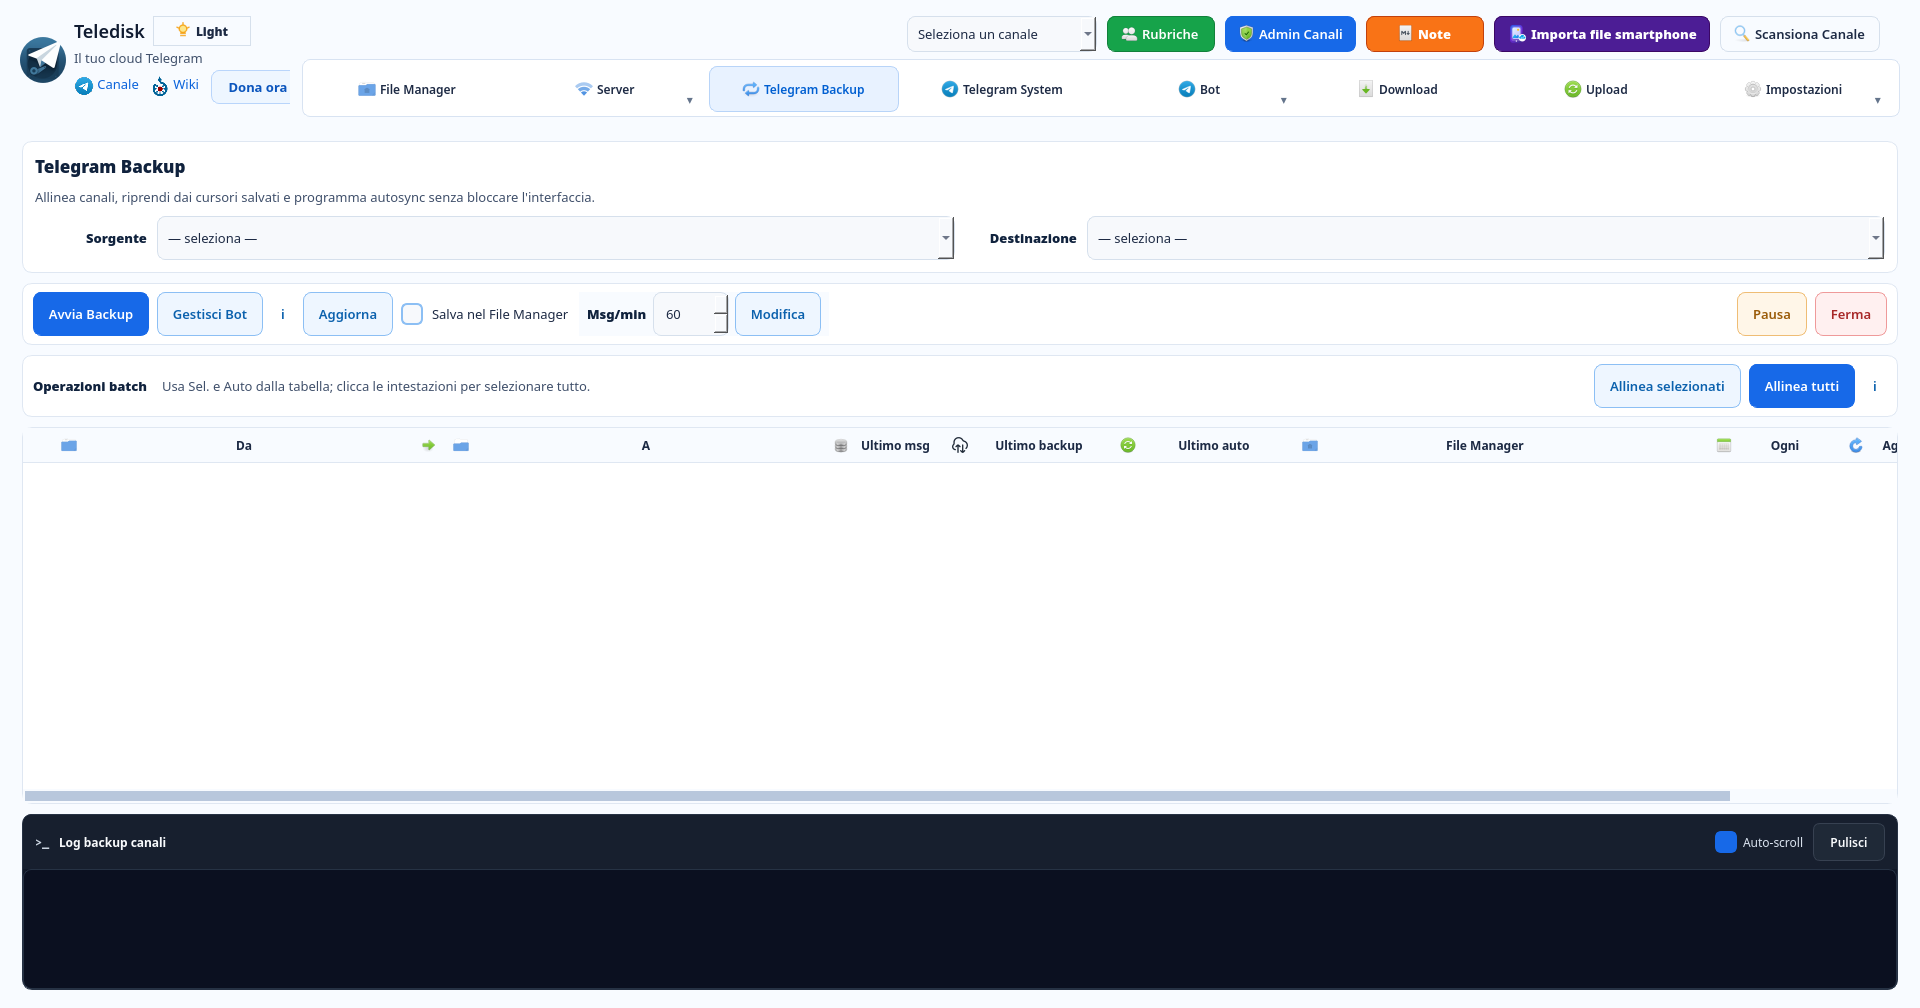The height and width of the screenshot is (1008, 1920).
Task: Click Importa file smartphone button
Action: point(1602,34)
